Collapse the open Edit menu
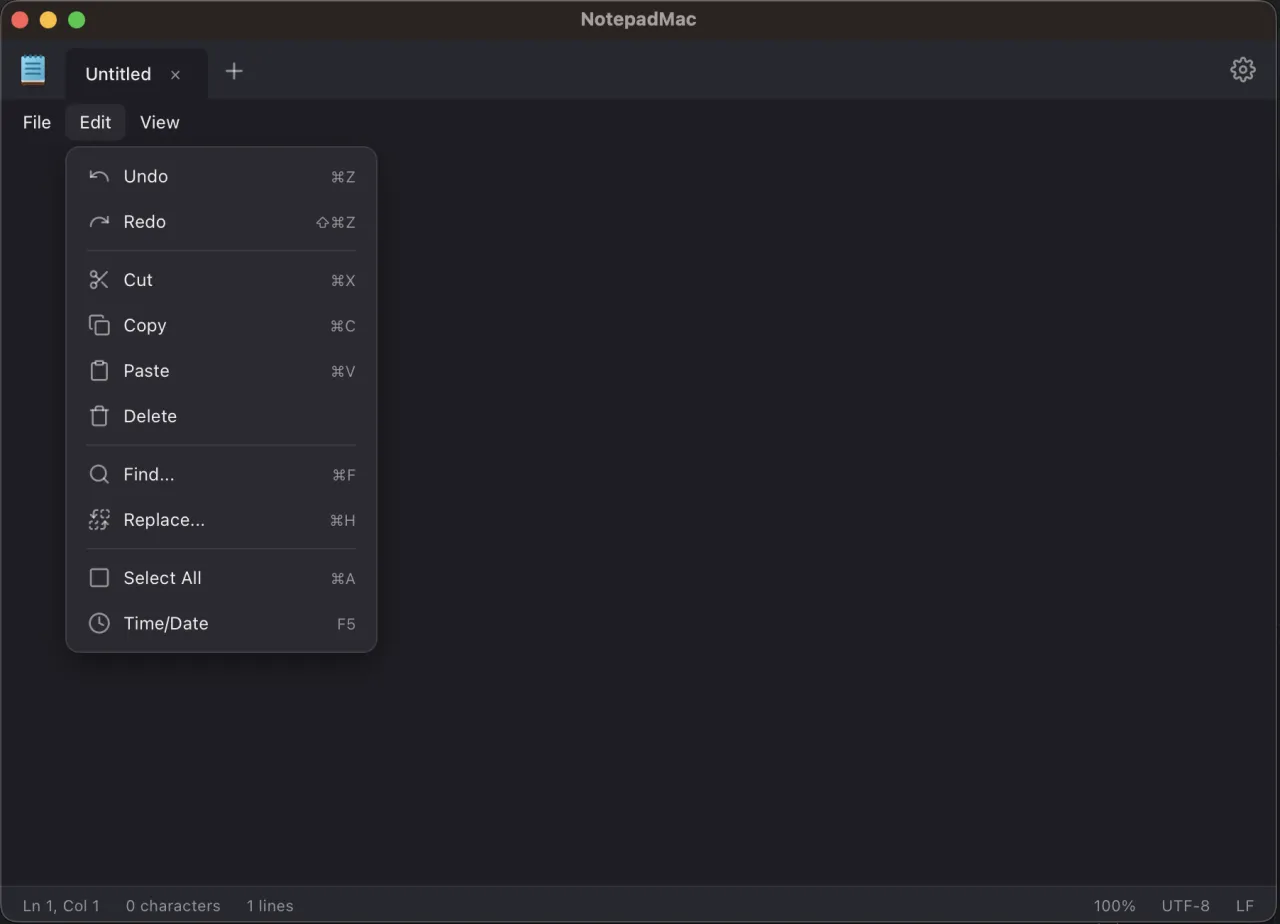The image size is (1280, 924). pyautogui.click(x=95, y=122)
